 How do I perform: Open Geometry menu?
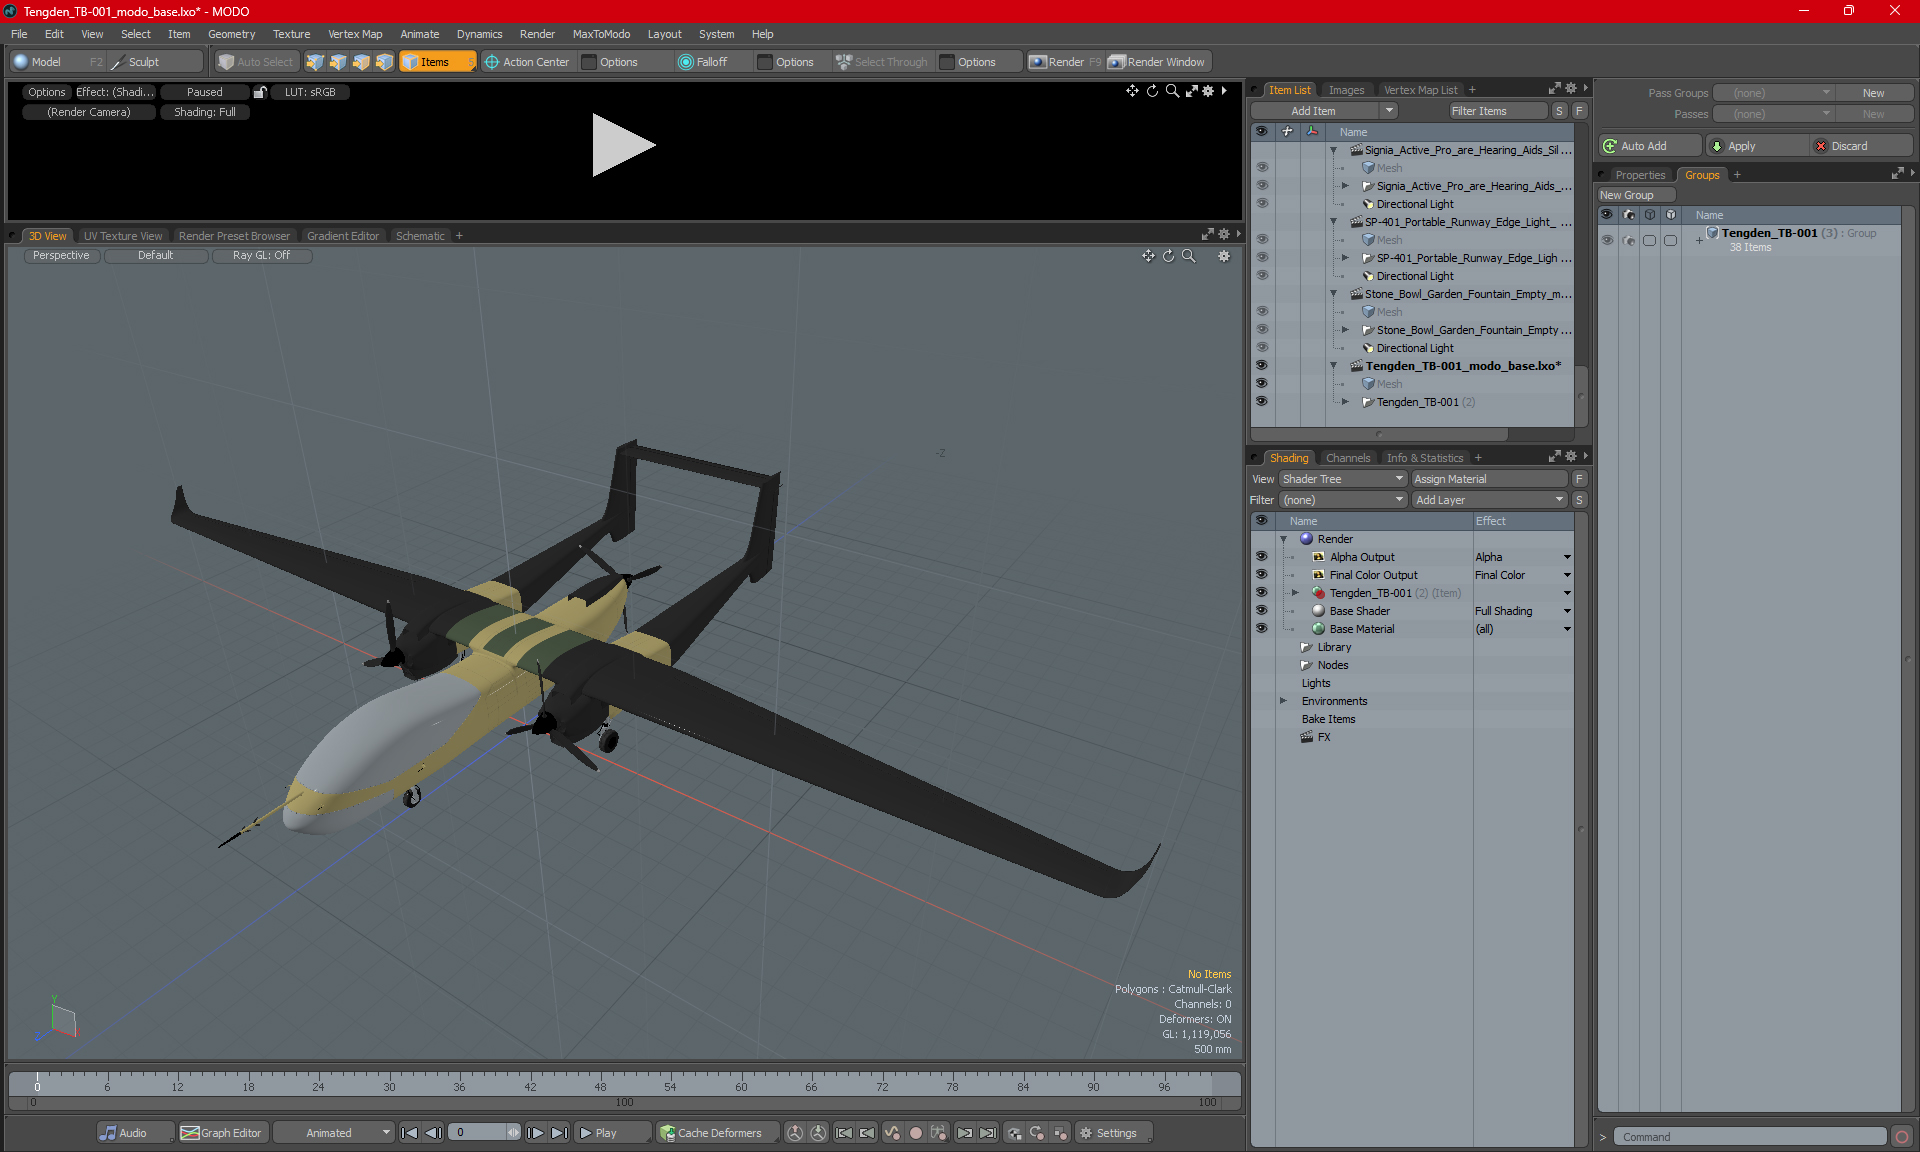pyautogui.click(x=231, y=34)
